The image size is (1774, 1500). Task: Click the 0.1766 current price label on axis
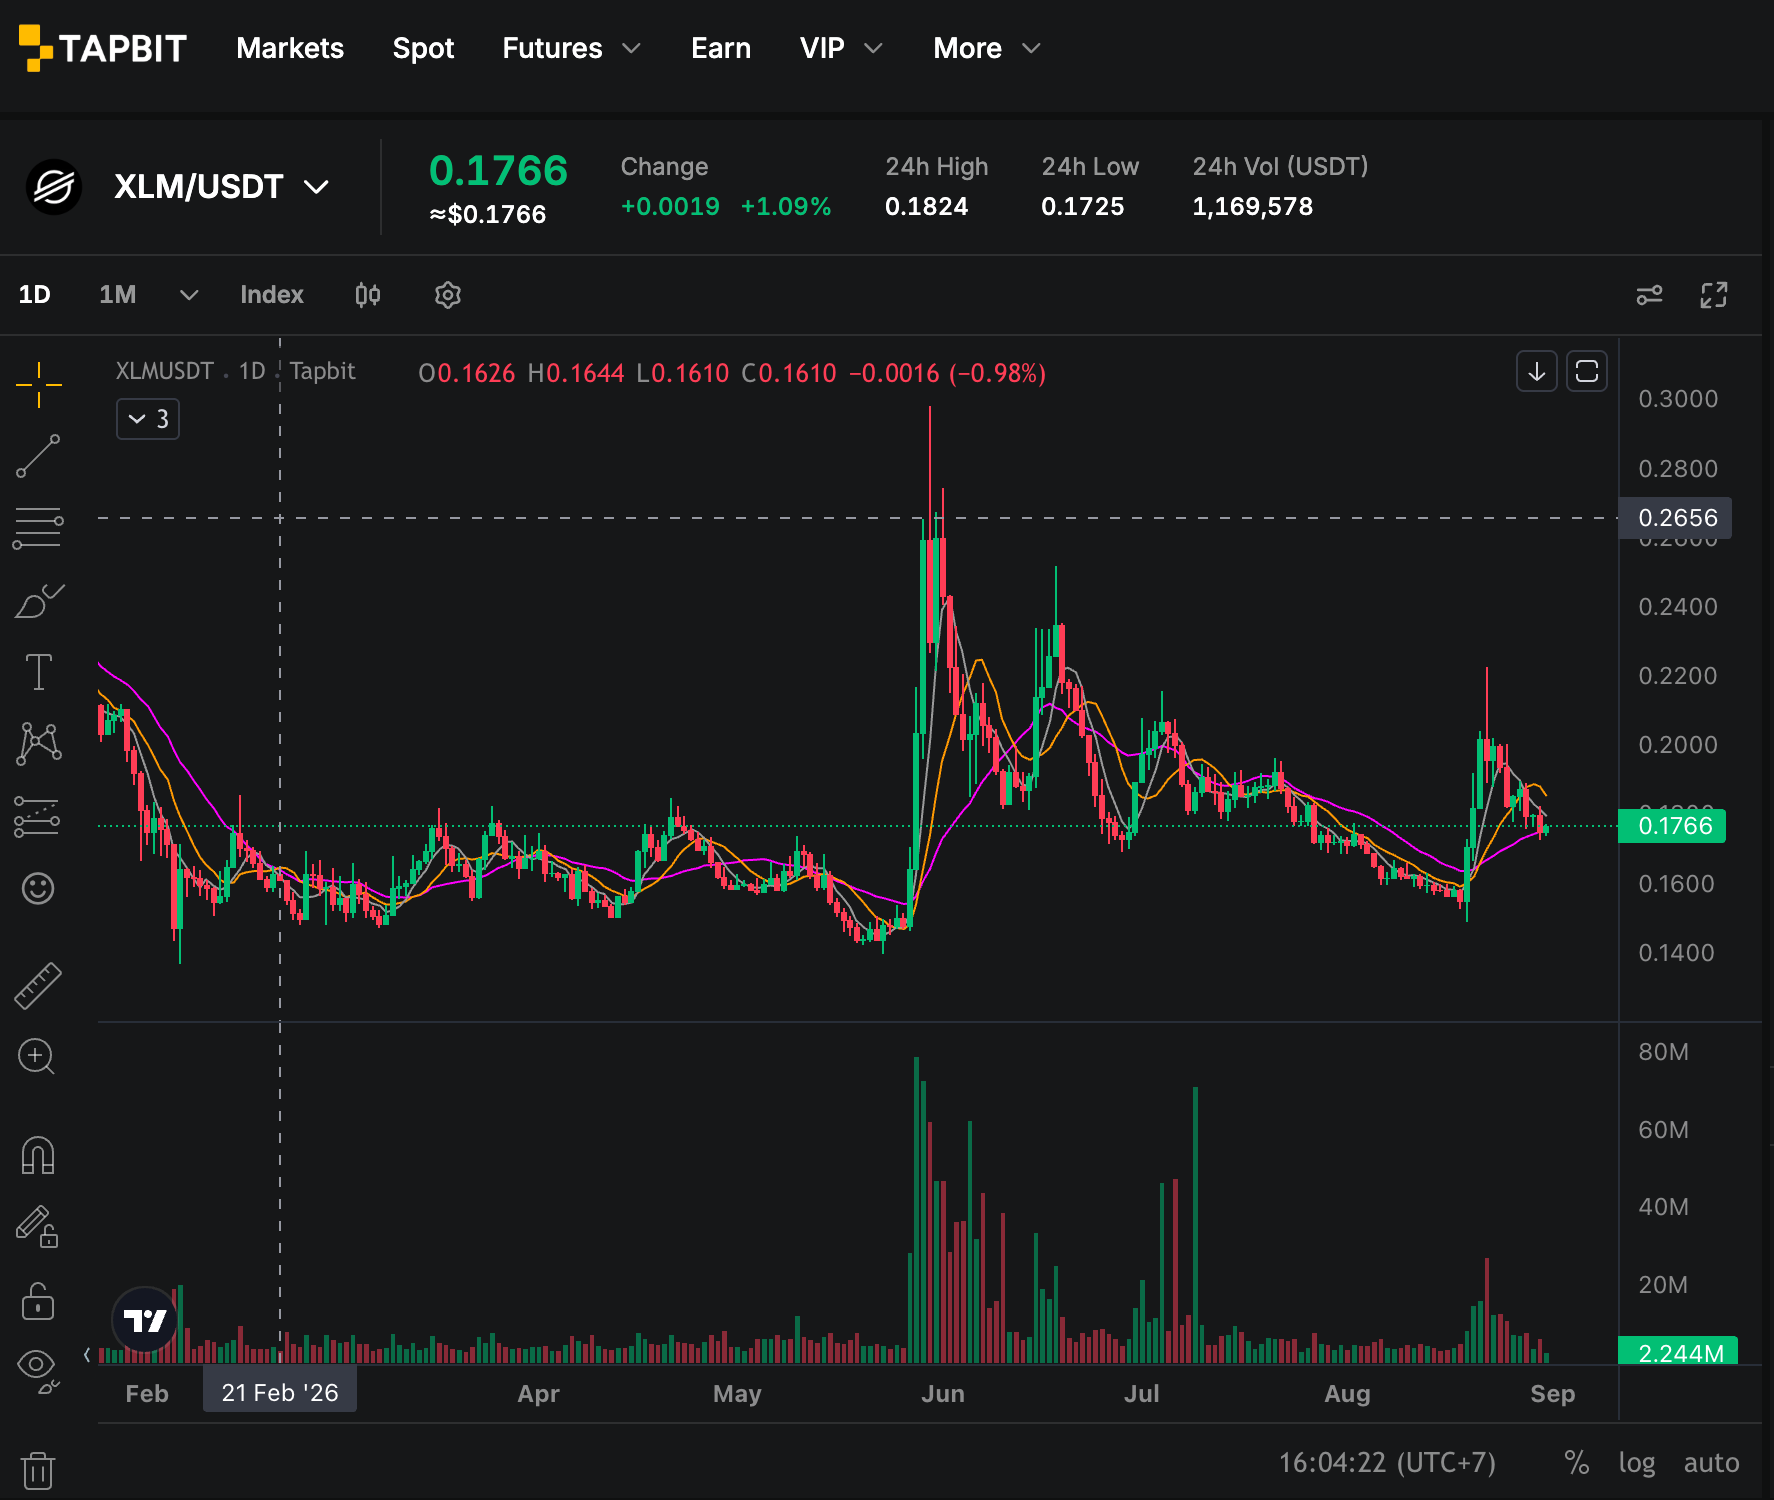(1672, 826)
